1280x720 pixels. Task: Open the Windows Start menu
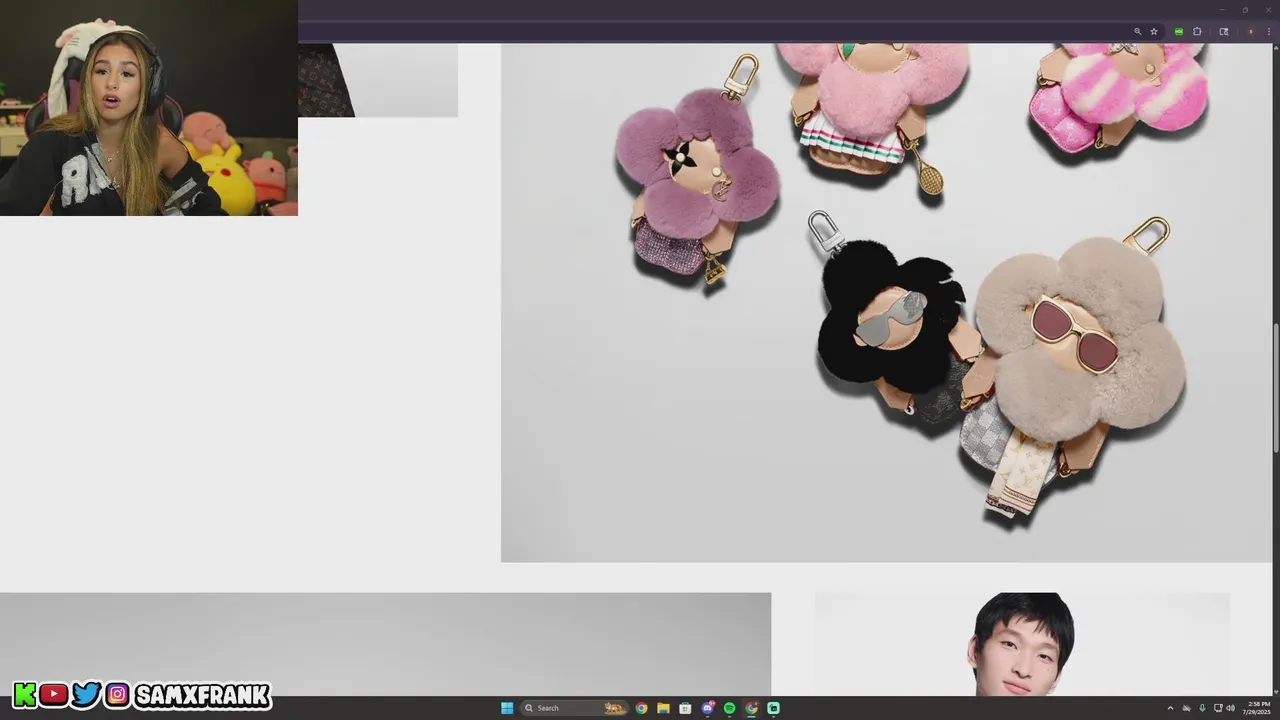coord(507,708)
